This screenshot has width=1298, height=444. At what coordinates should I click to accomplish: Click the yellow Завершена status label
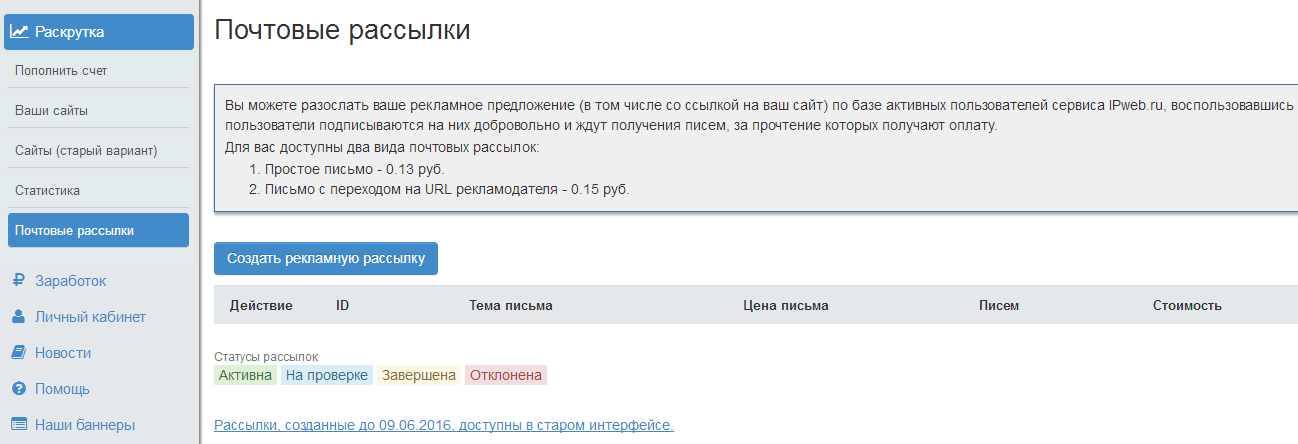417,376
